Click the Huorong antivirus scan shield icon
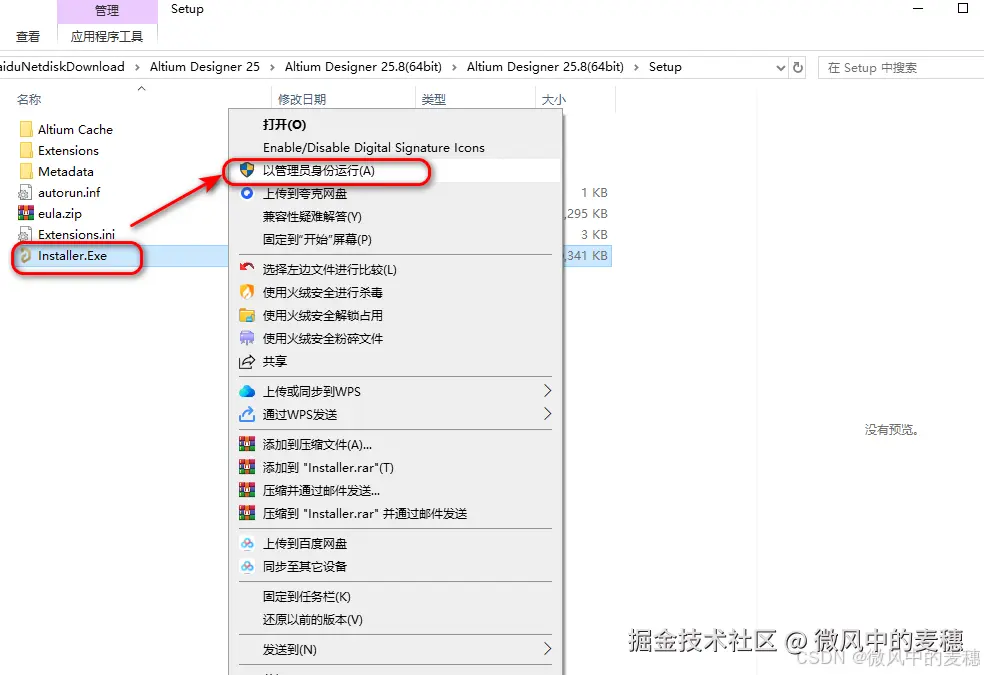This screenshot has width=984, height=675. click(x=247, y=292)
